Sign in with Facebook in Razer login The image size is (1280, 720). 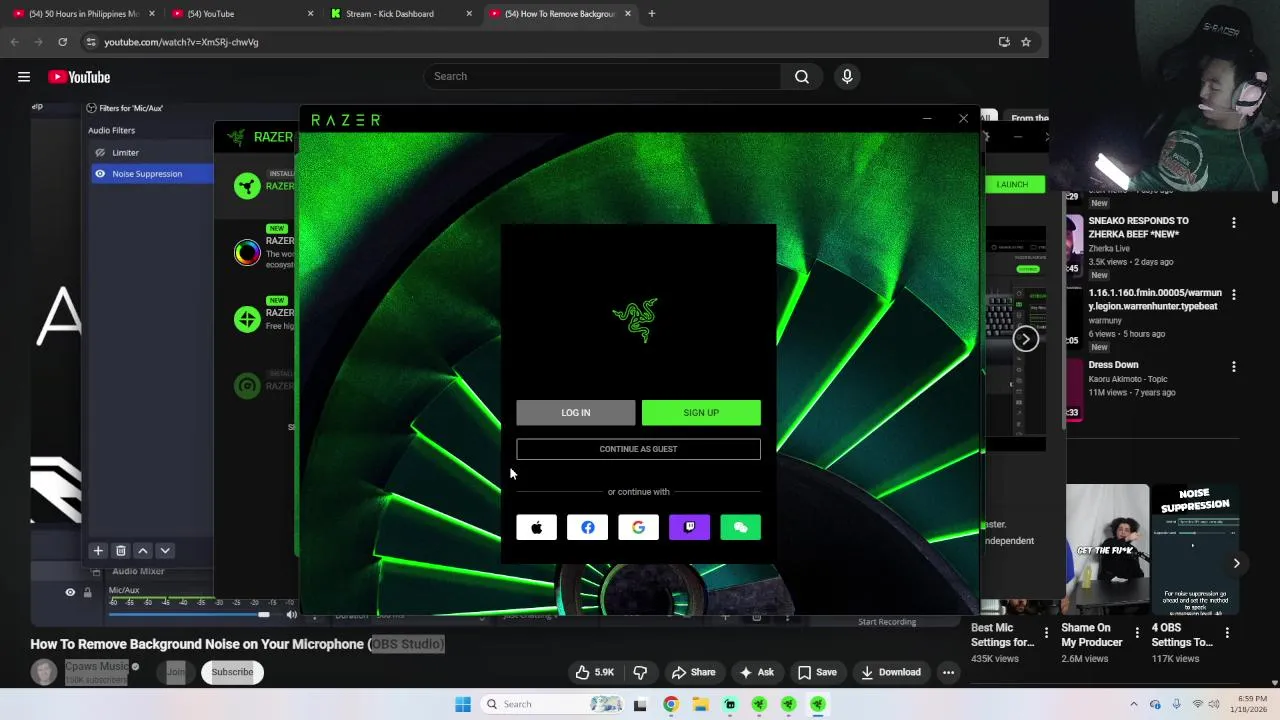(x=587, y=527)
